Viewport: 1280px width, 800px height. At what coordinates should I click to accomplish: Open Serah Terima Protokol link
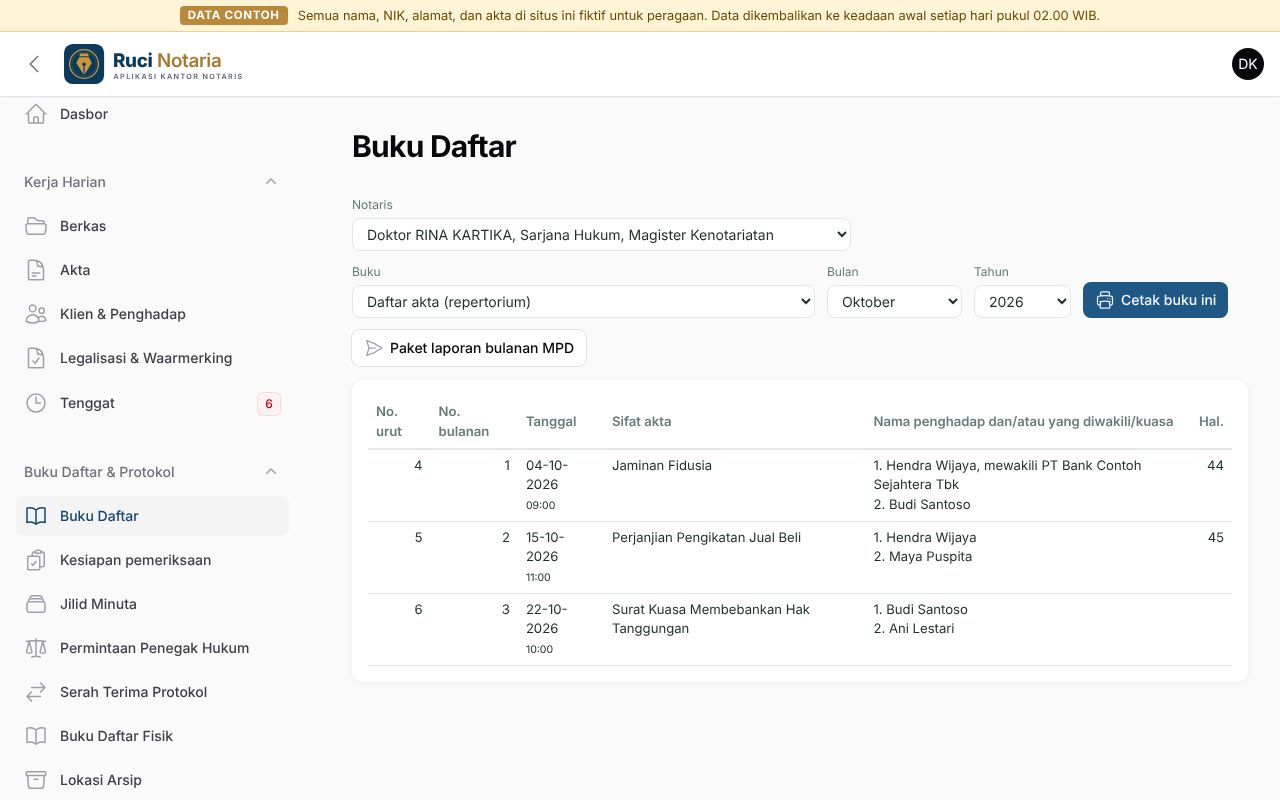(x=152, y=692)
